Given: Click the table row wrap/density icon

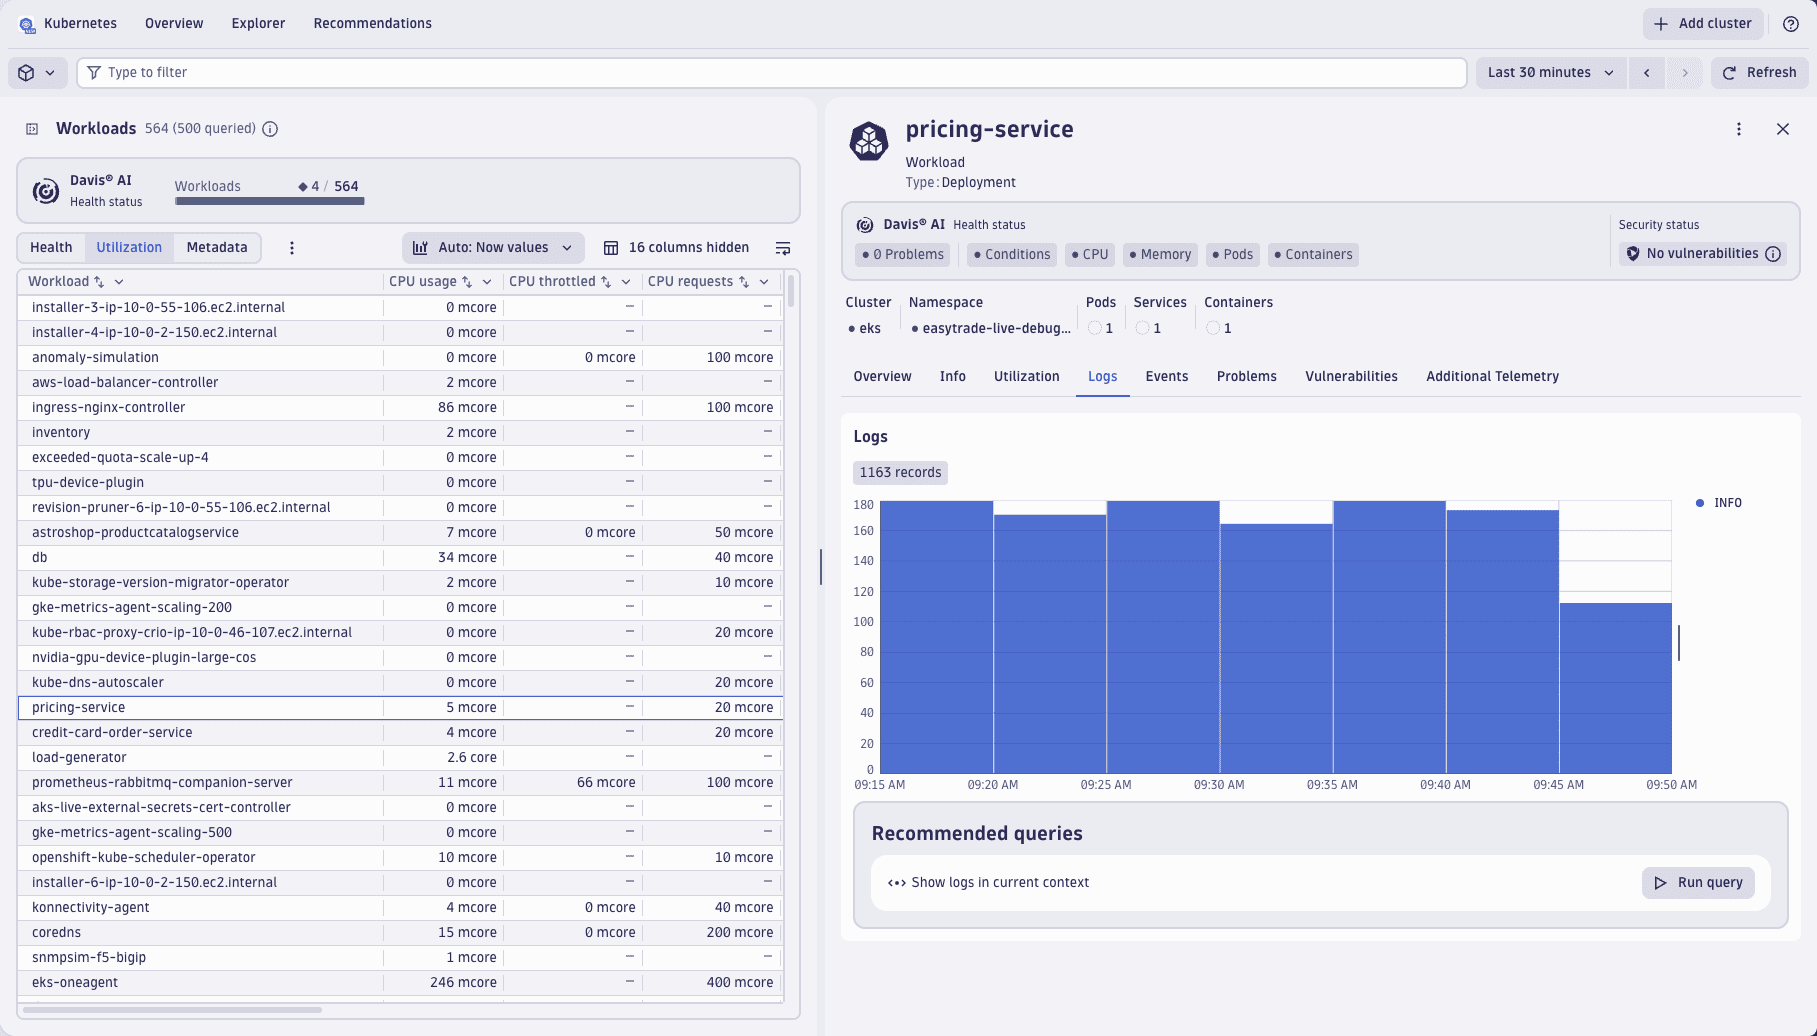Looking at the screenshot, I should pyautogui.click(x=783, y=248).
